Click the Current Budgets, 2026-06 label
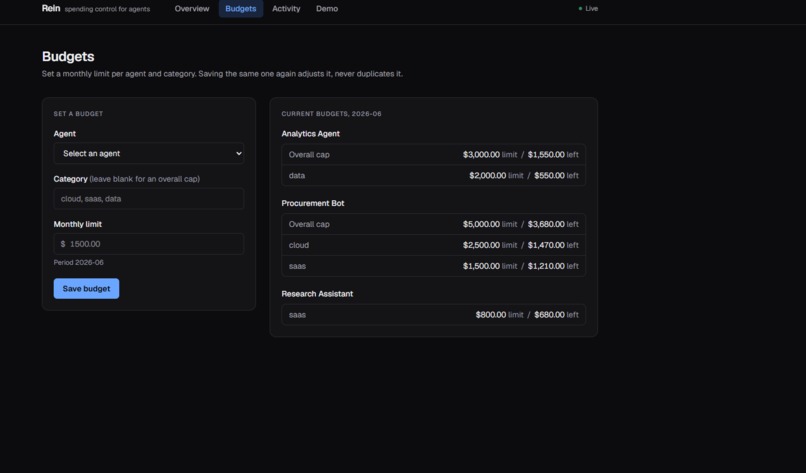Viewport: 806px width, 473px height. pyautogui.click(x=332, y=114)
